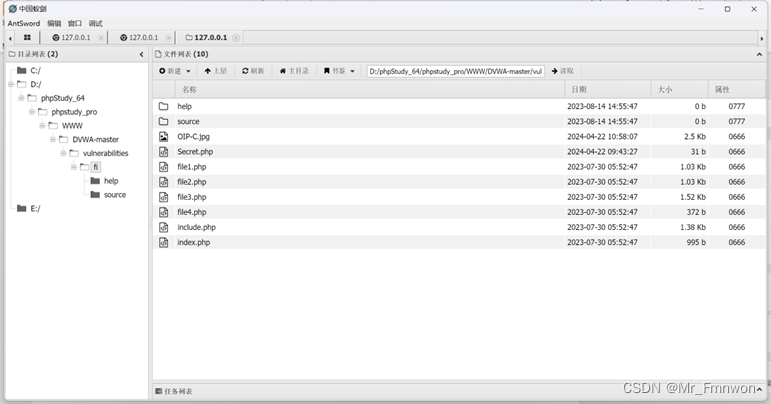771x404 pixels.
Task: Close the first 127.0.0.1 tab
Action: [101, 38]
